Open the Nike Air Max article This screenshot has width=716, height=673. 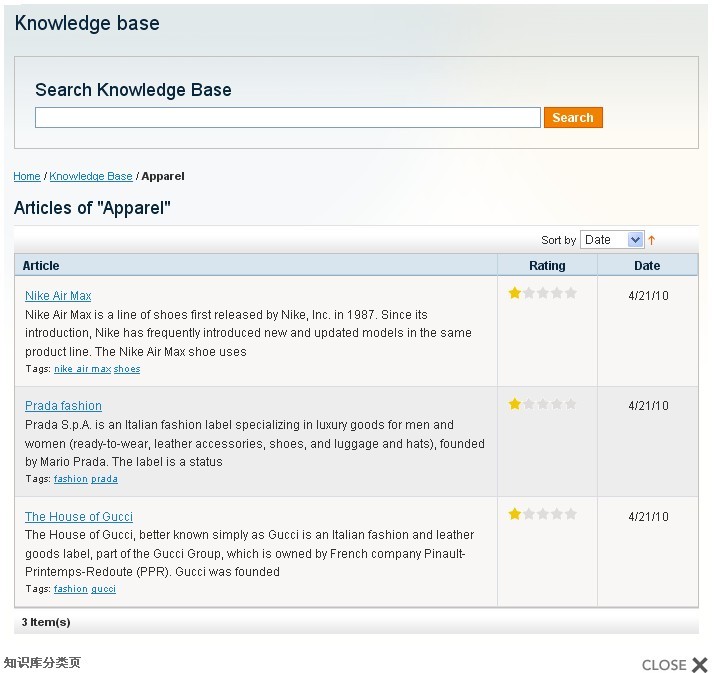click(58, 296)
